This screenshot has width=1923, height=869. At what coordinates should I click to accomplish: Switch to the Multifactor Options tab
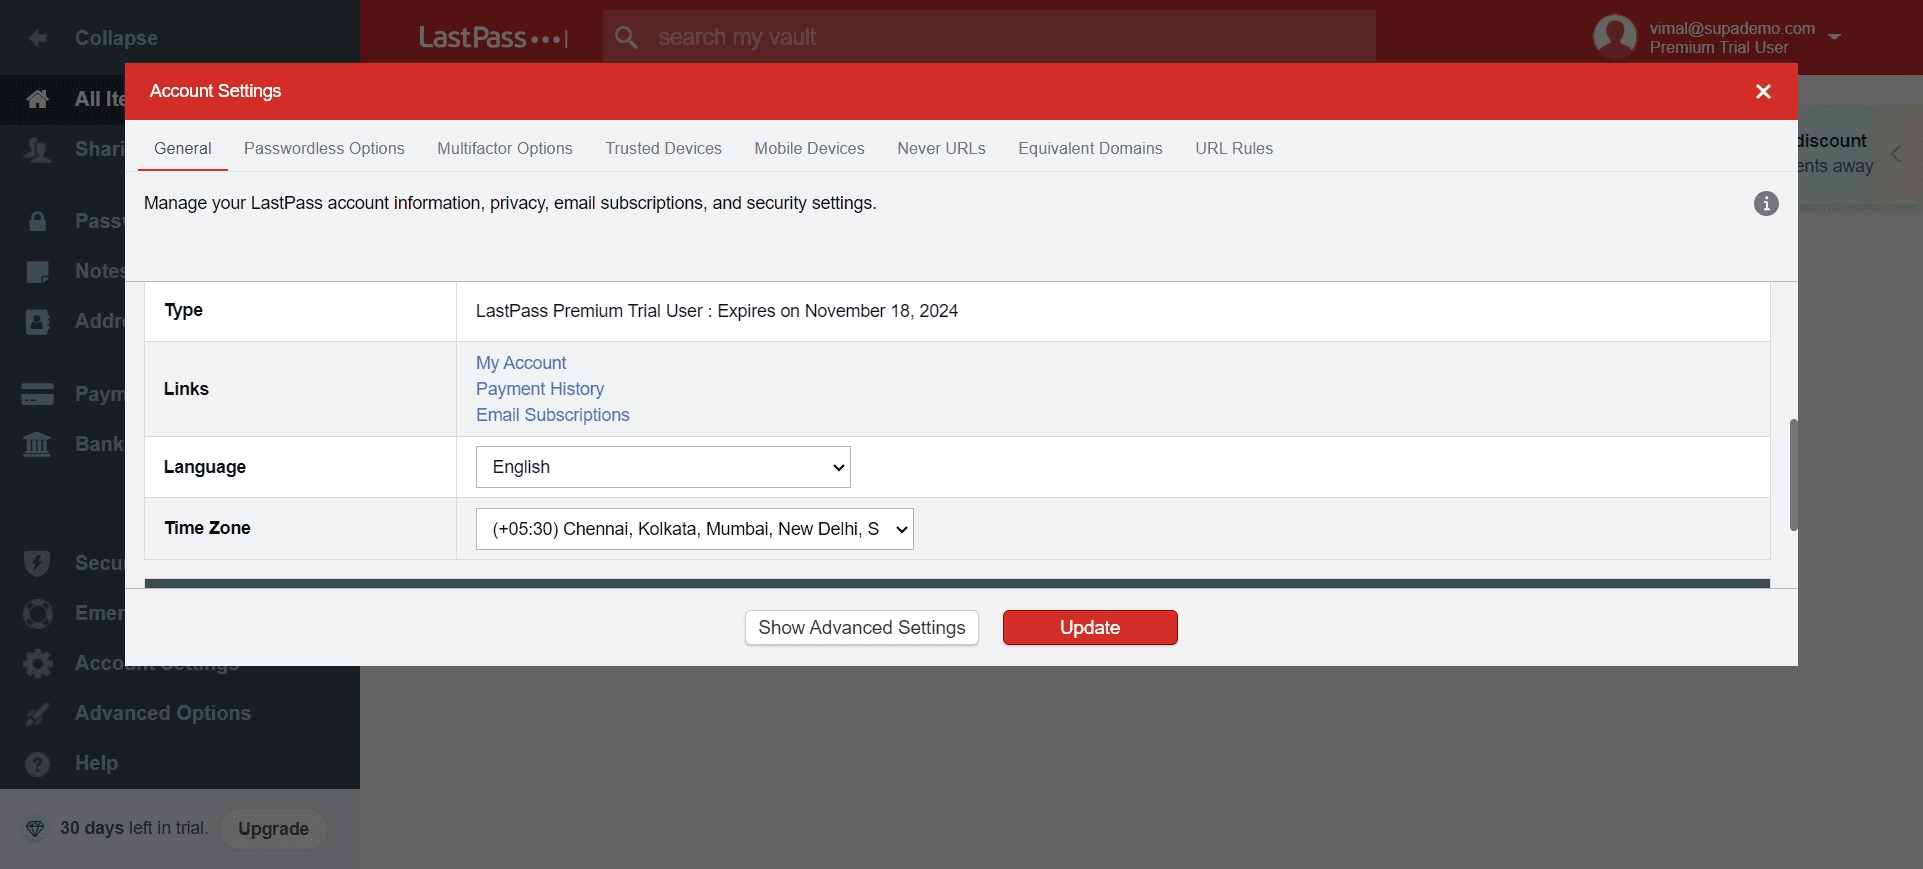point(505,148)
